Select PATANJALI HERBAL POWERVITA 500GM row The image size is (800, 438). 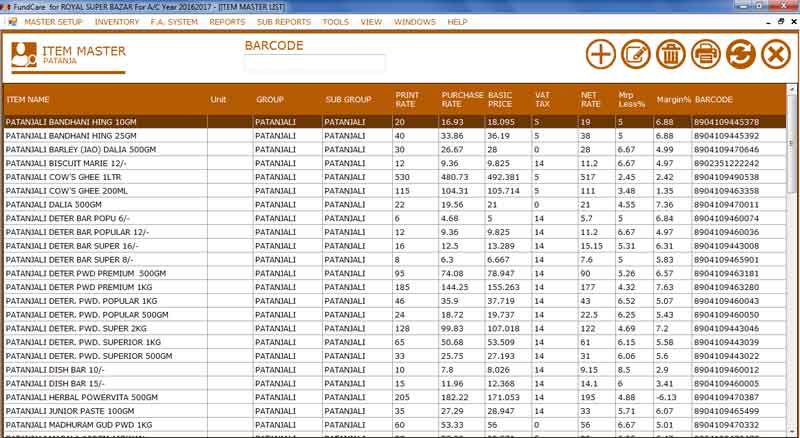394,398
